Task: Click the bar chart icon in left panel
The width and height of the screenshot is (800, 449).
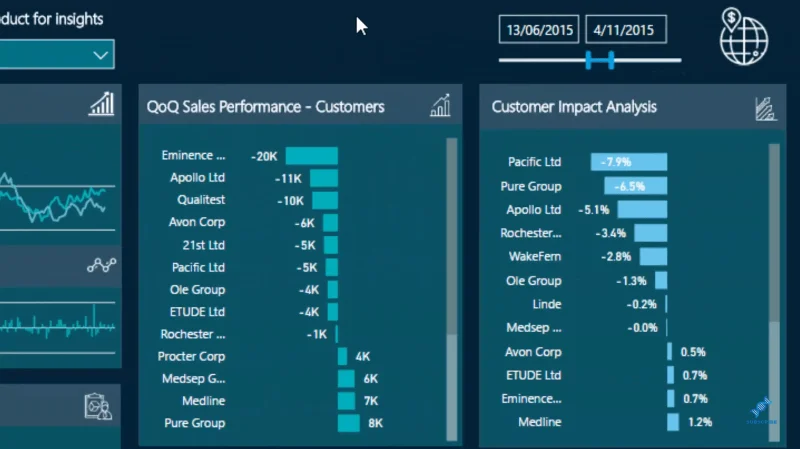Action: tap(102, 104)
